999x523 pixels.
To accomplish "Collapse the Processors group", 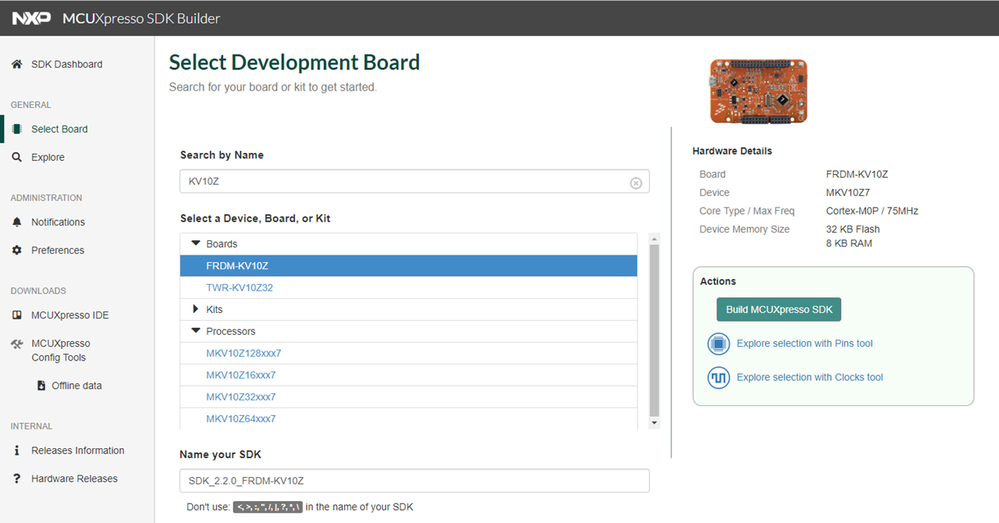I will [x=196, y=331].
